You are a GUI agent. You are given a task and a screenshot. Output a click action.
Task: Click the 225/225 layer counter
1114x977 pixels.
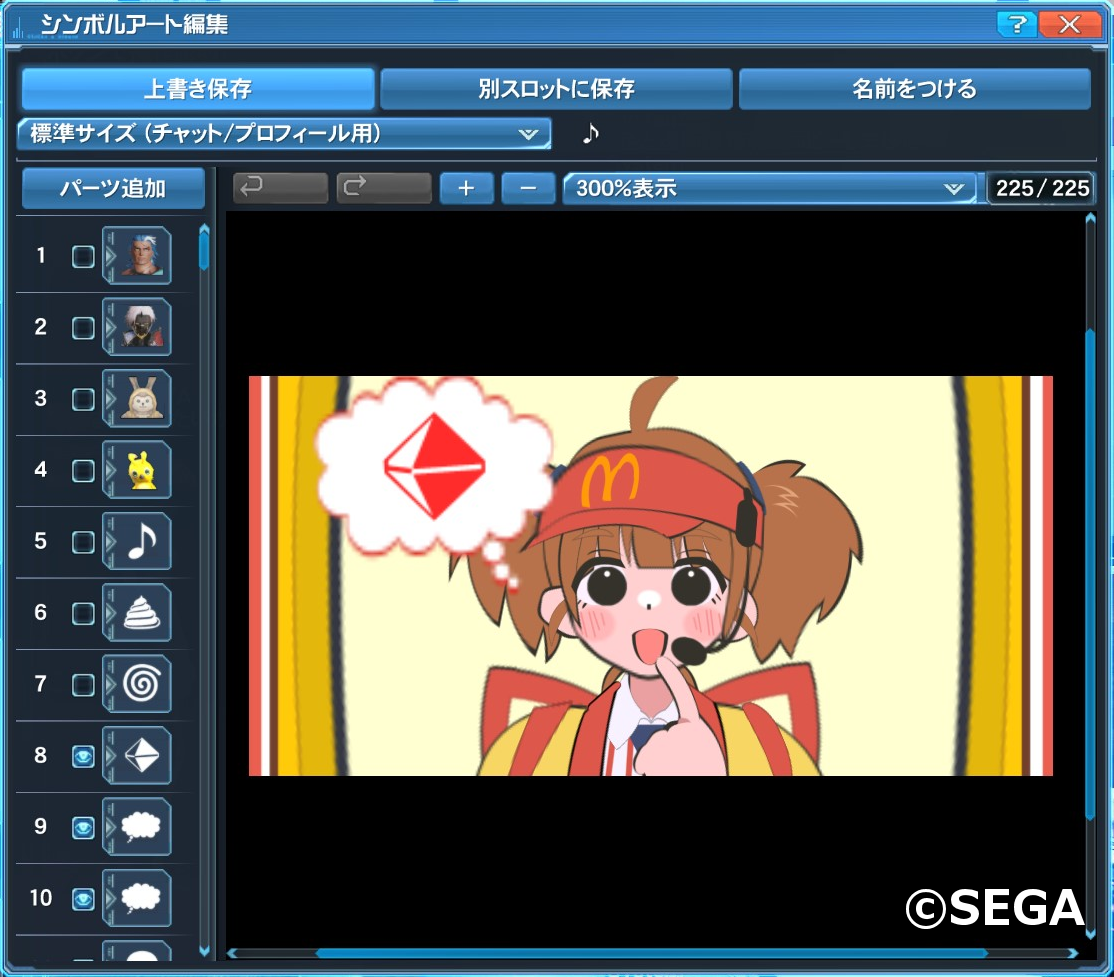coord(1042,188)
